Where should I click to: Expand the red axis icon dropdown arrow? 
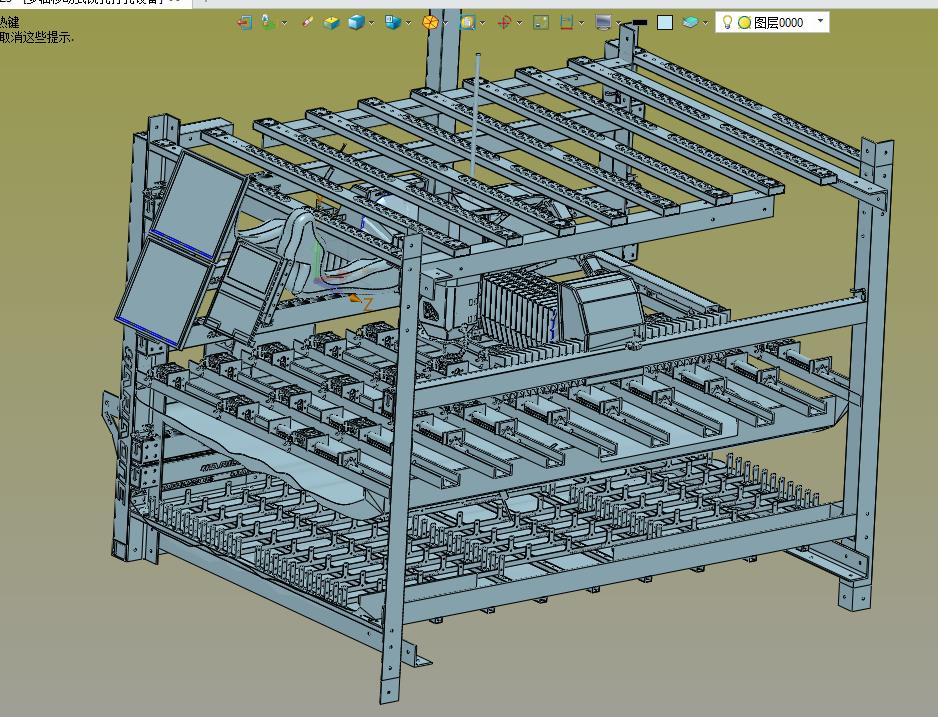pyautogui.click(x=520, y=23)
